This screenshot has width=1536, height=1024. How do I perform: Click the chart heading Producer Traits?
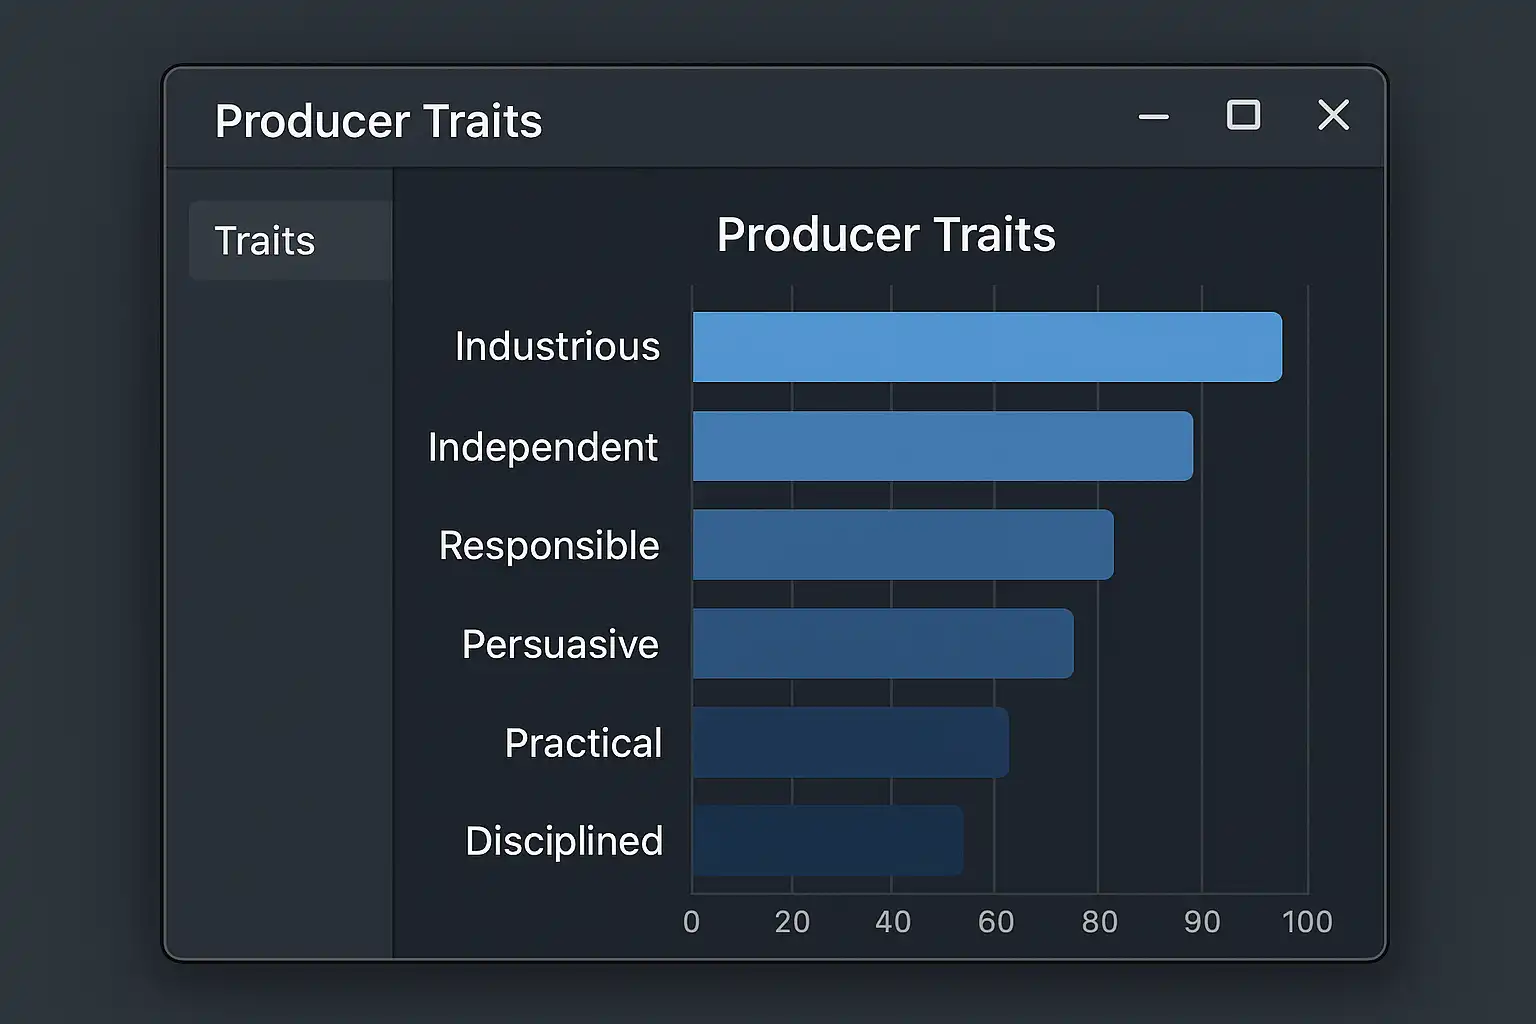pyautogui.click(x=886, y=235)
